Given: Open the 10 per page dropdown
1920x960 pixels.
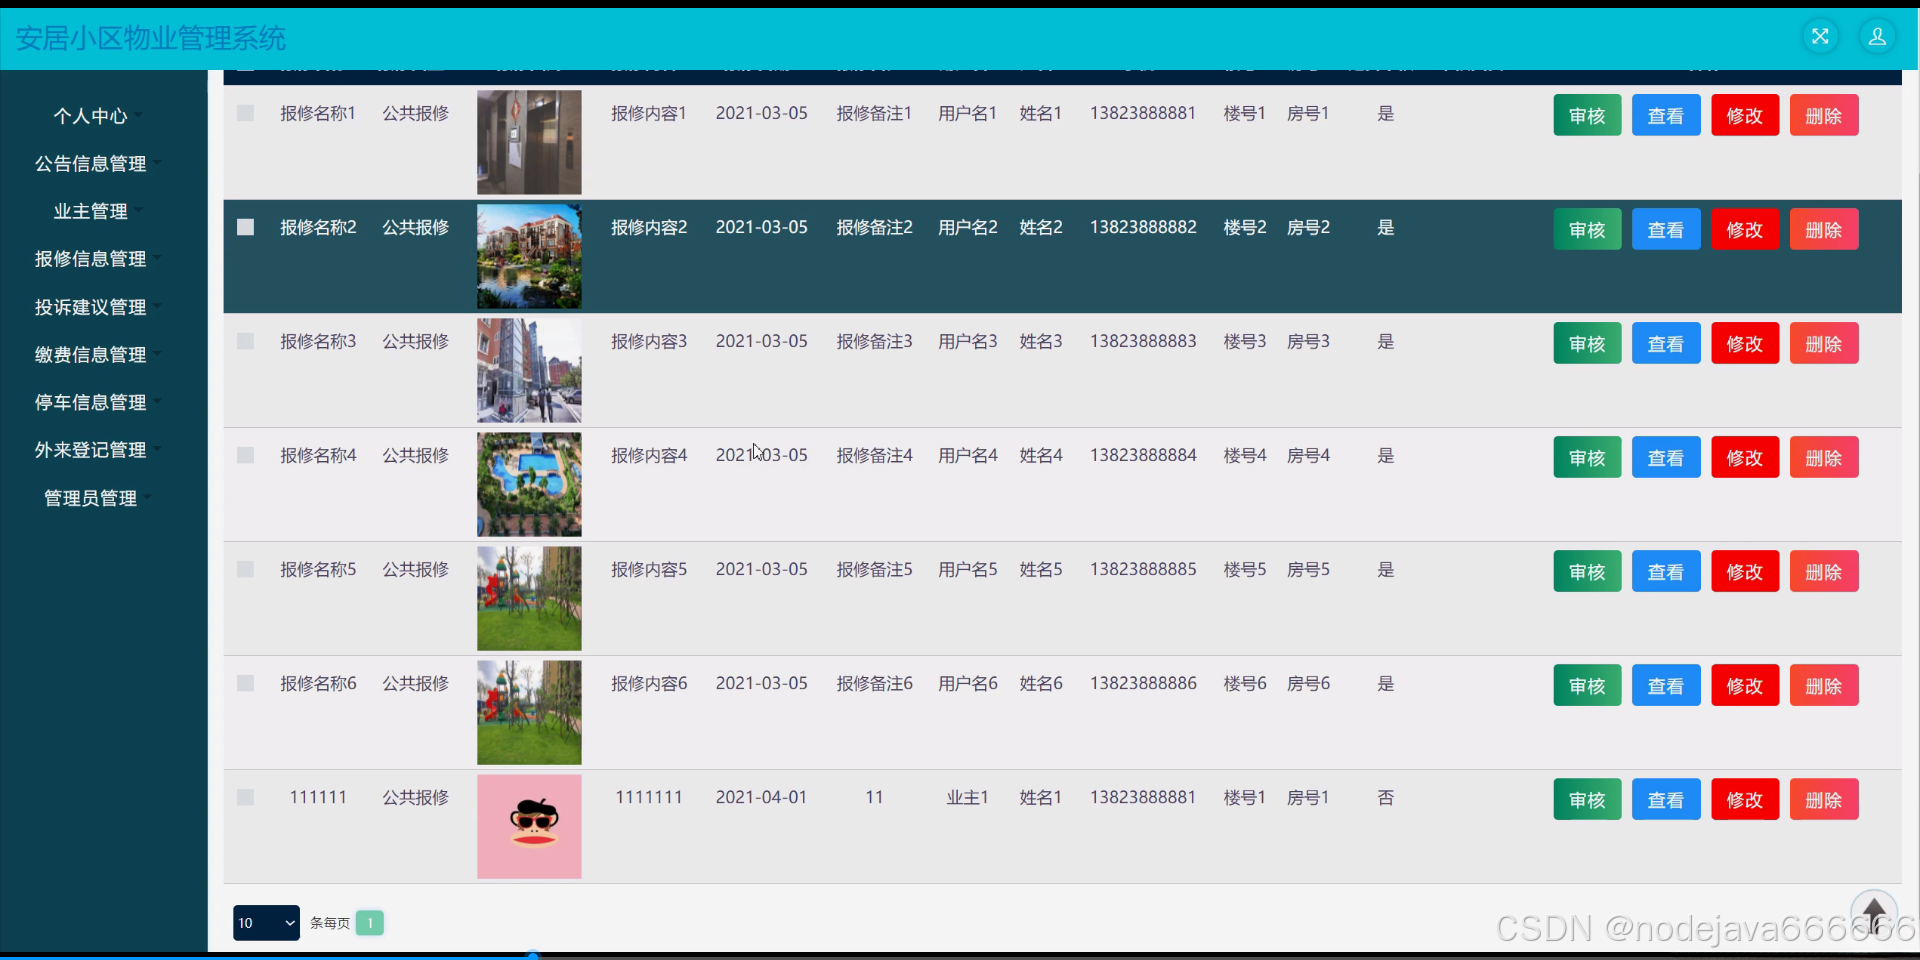Looking at the screenshot, I should pyautogui.click(x=266, y=923).
